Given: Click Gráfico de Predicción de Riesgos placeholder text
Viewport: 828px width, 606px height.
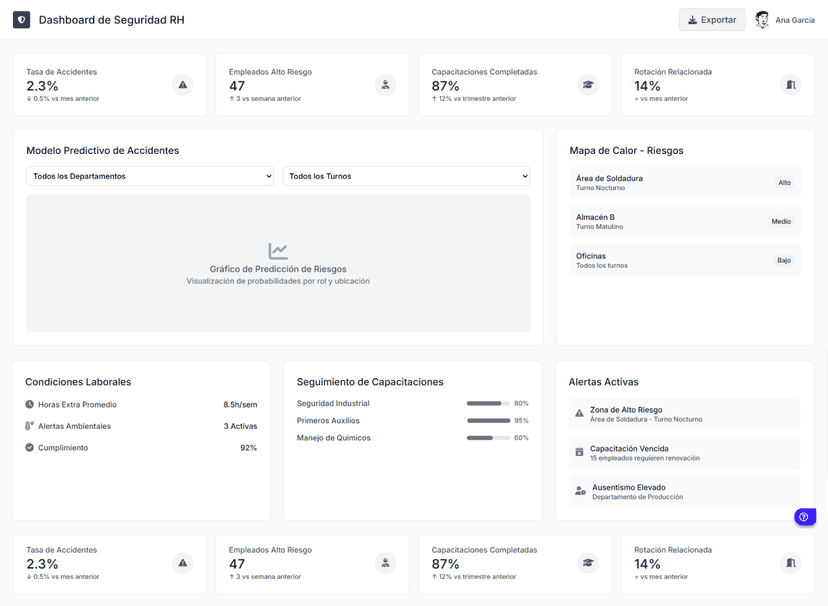Looking at the screenshot, I should [x=278, y=269].
